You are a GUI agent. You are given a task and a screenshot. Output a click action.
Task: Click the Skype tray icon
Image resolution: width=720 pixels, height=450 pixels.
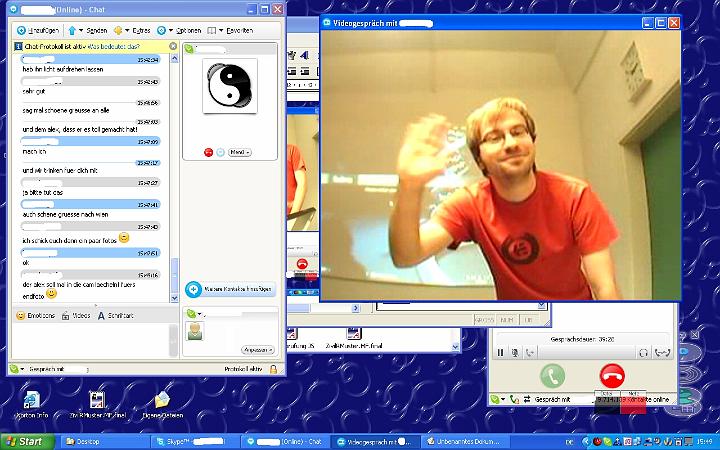(x=607, y=442)
